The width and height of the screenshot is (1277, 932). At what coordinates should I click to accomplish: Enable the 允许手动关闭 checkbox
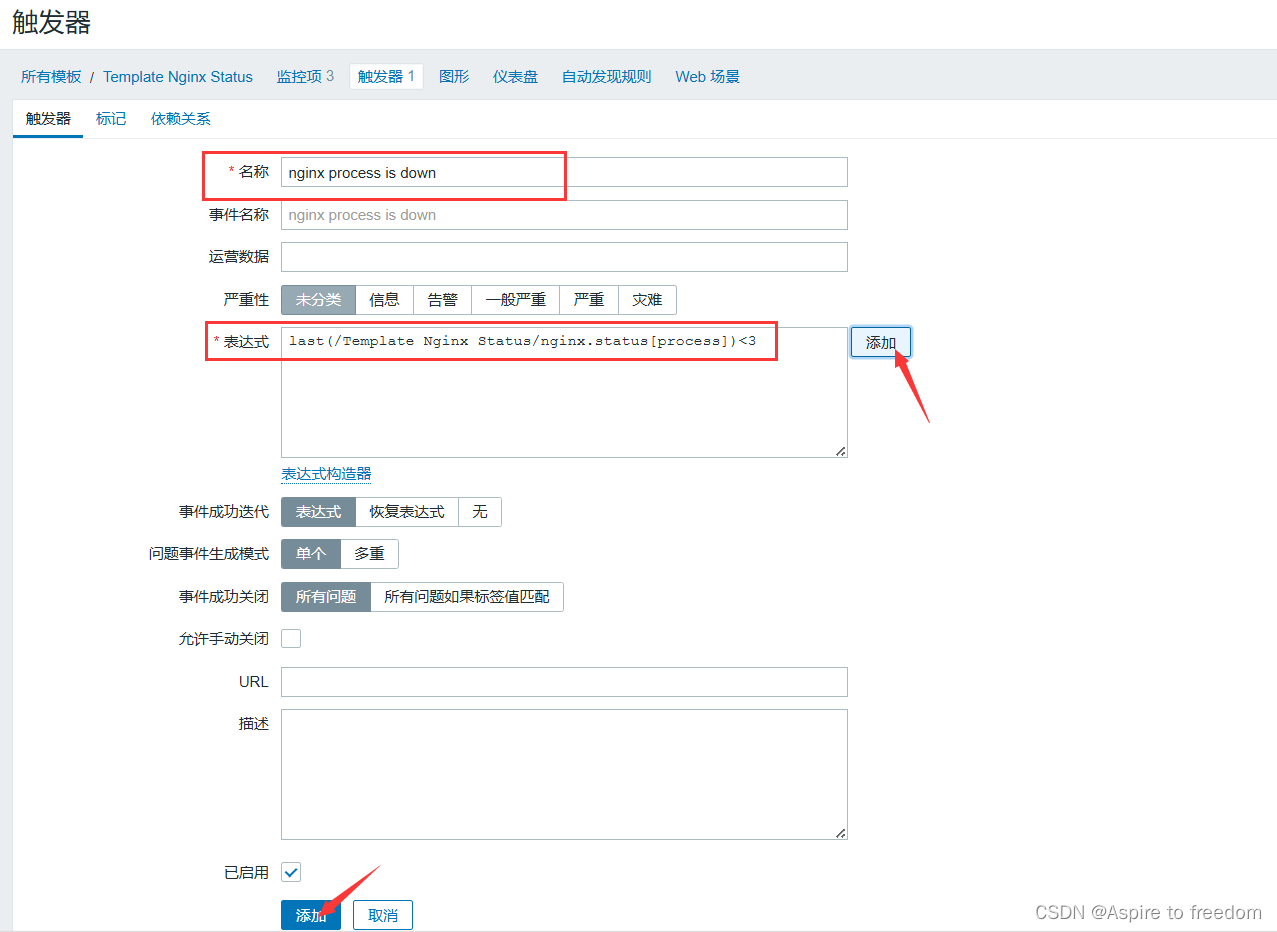[291, 638]
